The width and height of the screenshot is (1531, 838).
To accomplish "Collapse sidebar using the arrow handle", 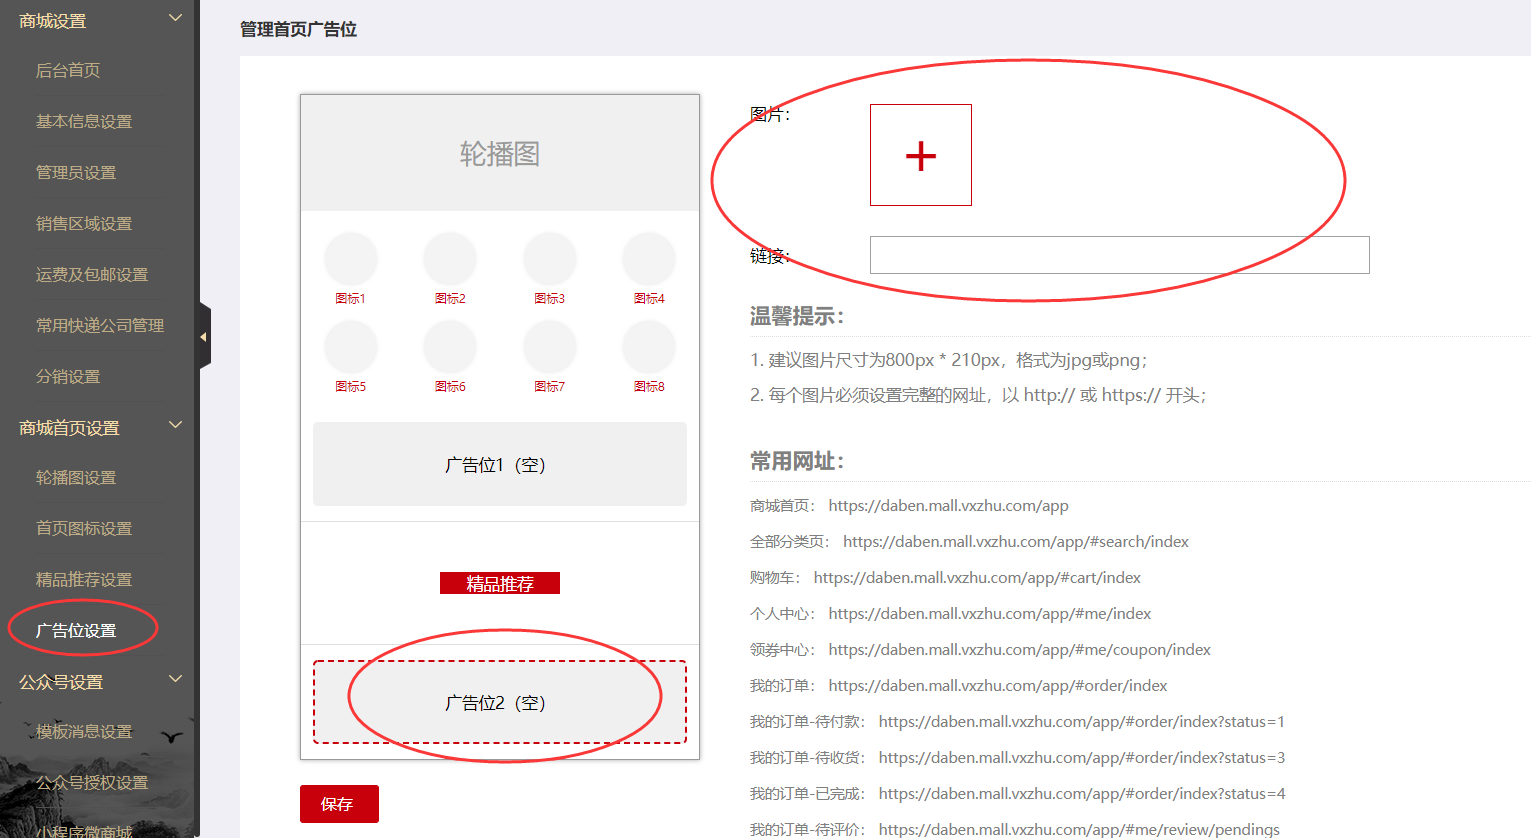I will tap(204, 337).
